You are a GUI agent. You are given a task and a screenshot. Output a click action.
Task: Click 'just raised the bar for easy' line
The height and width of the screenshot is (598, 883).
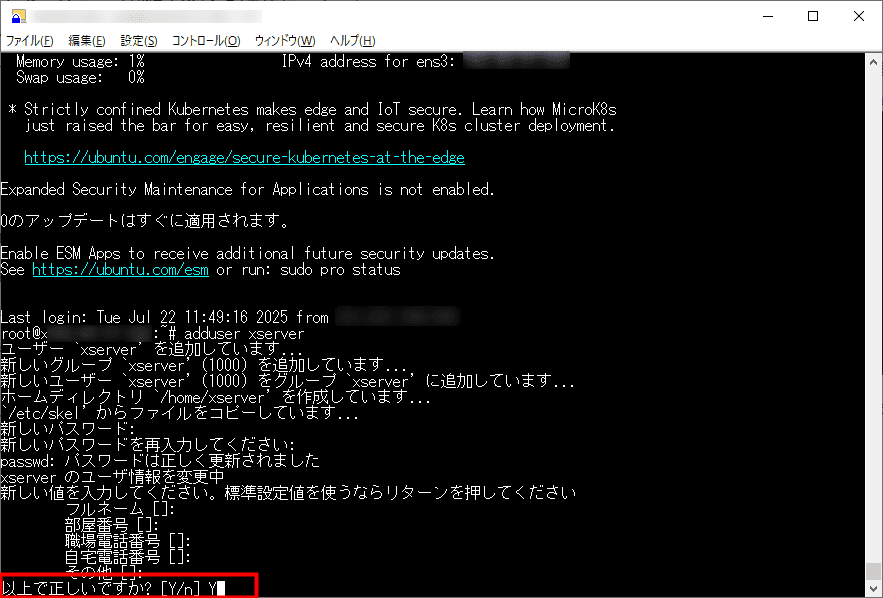pyautogui.click(x=320, y=126)
